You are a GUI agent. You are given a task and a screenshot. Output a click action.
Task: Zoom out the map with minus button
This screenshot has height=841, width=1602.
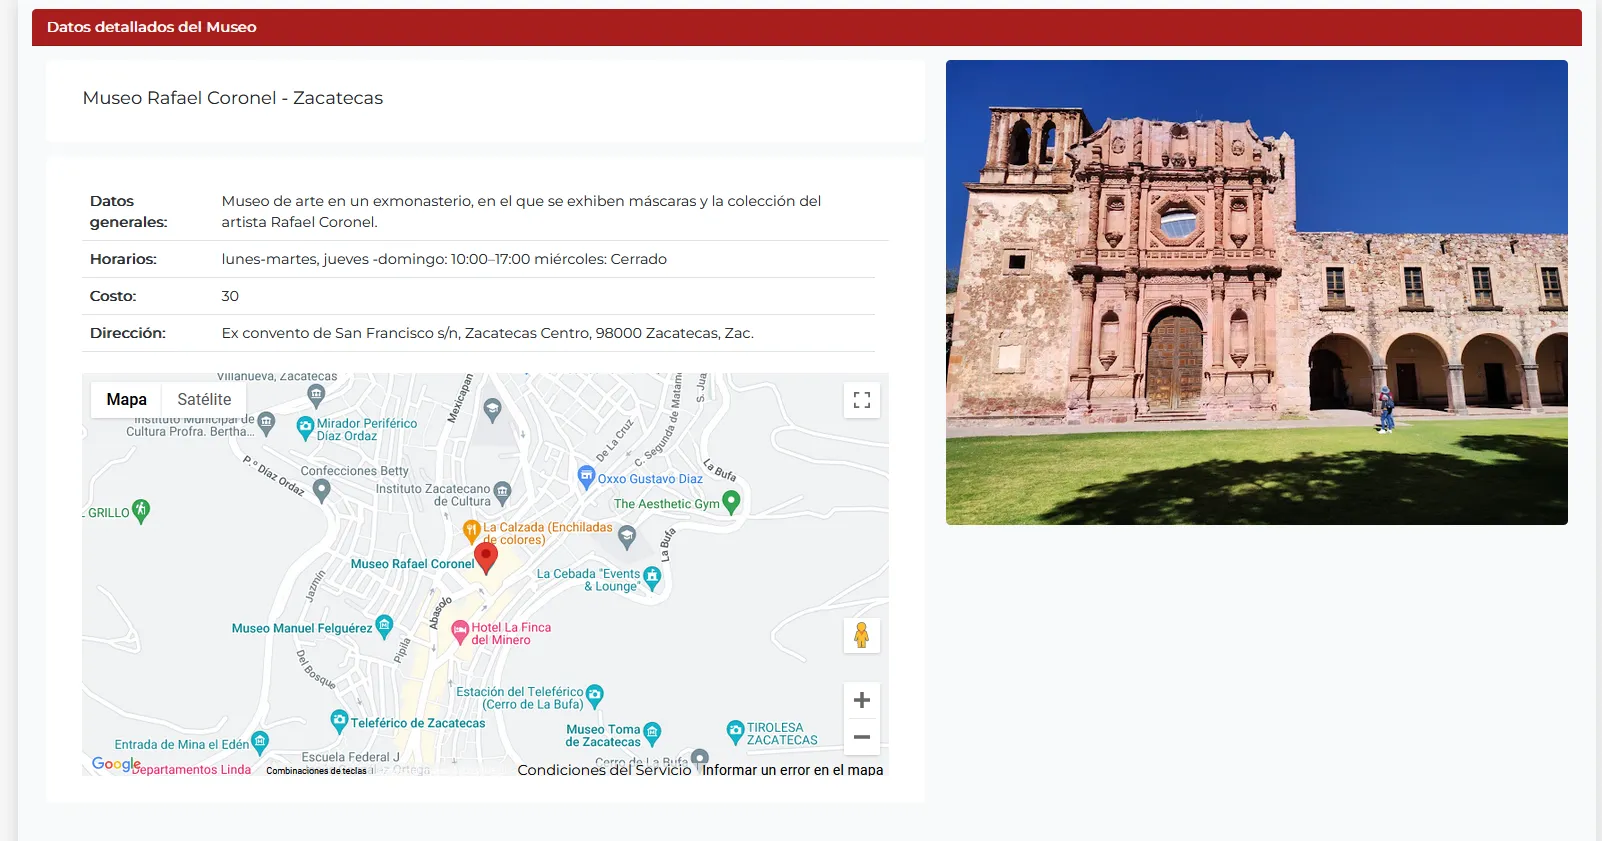tap(861, 737)
